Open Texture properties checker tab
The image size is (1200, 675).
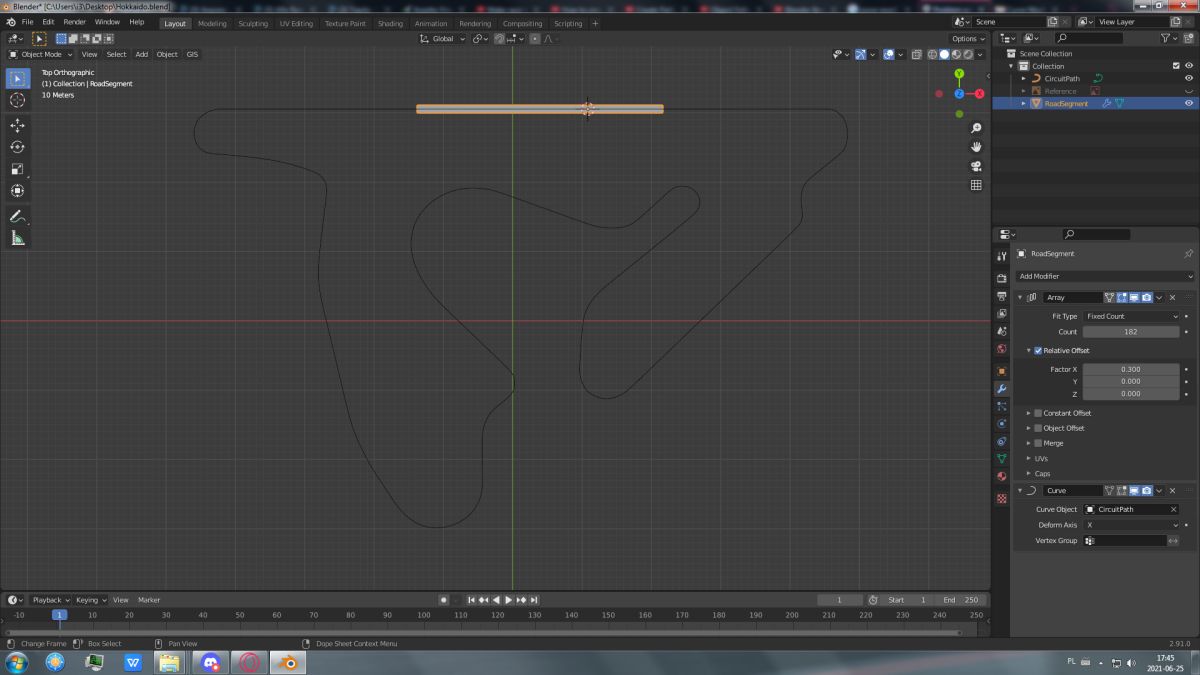pos(1001,498)
